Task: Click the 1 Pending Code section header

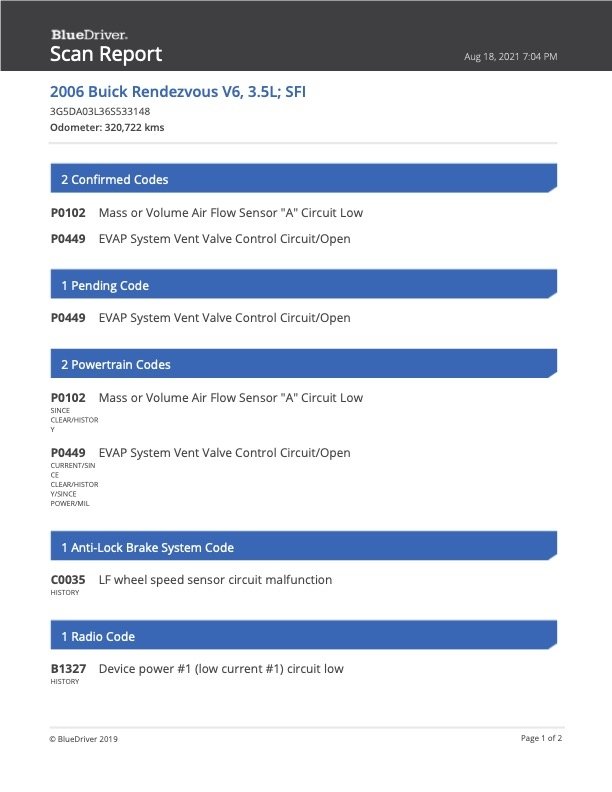Action: click(104, 286)
